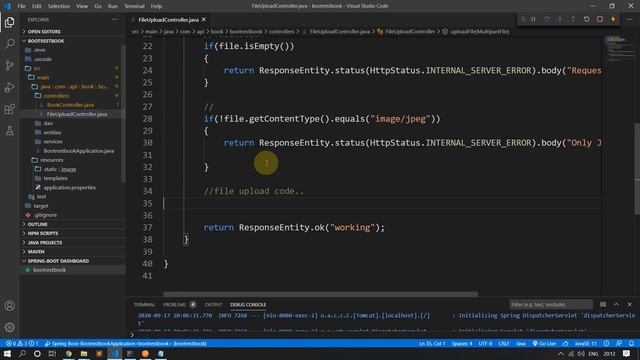The width and height of the screenshot is (640, 360).
Task: Click the feedback icon in status bar
Action: (619, 344)
